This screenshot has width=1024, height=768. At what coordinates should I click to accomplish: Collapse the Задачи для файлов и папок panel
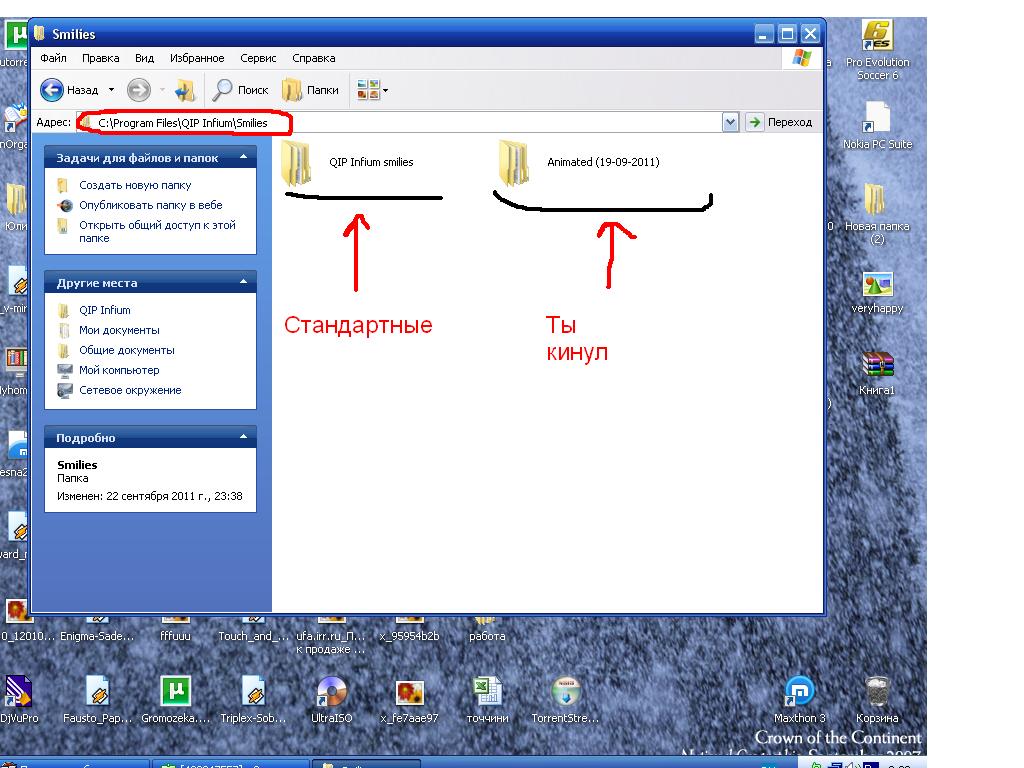[x=243, y=157]
